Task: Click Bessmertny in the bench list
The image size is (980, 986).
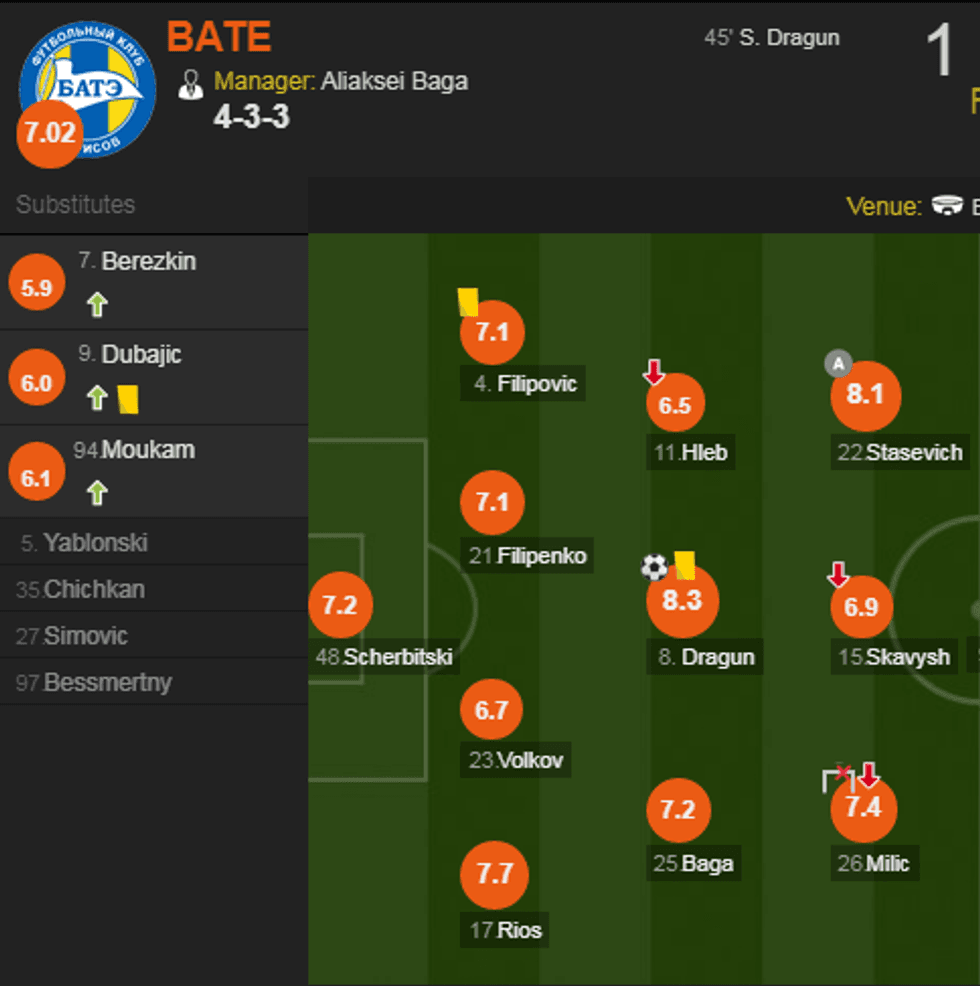Action: tap(107, 683)
